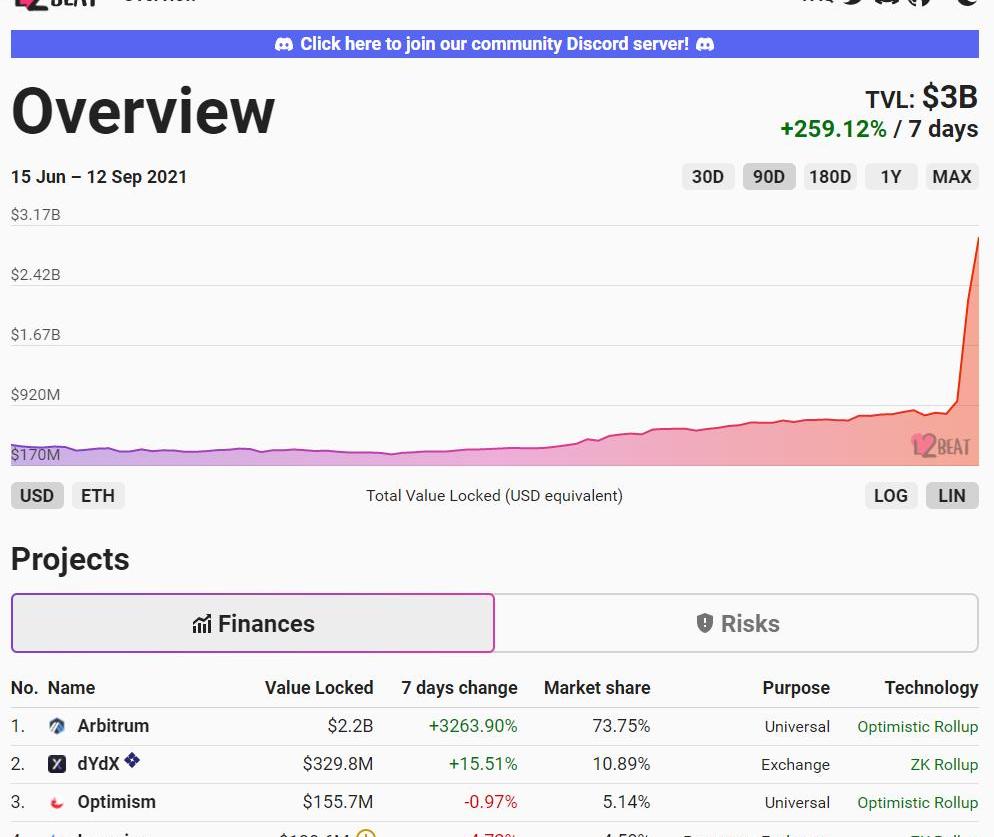Click ZK Rollup in dYdX row
The height and width of the screenshot is (837, 994).
coord(944,765)
